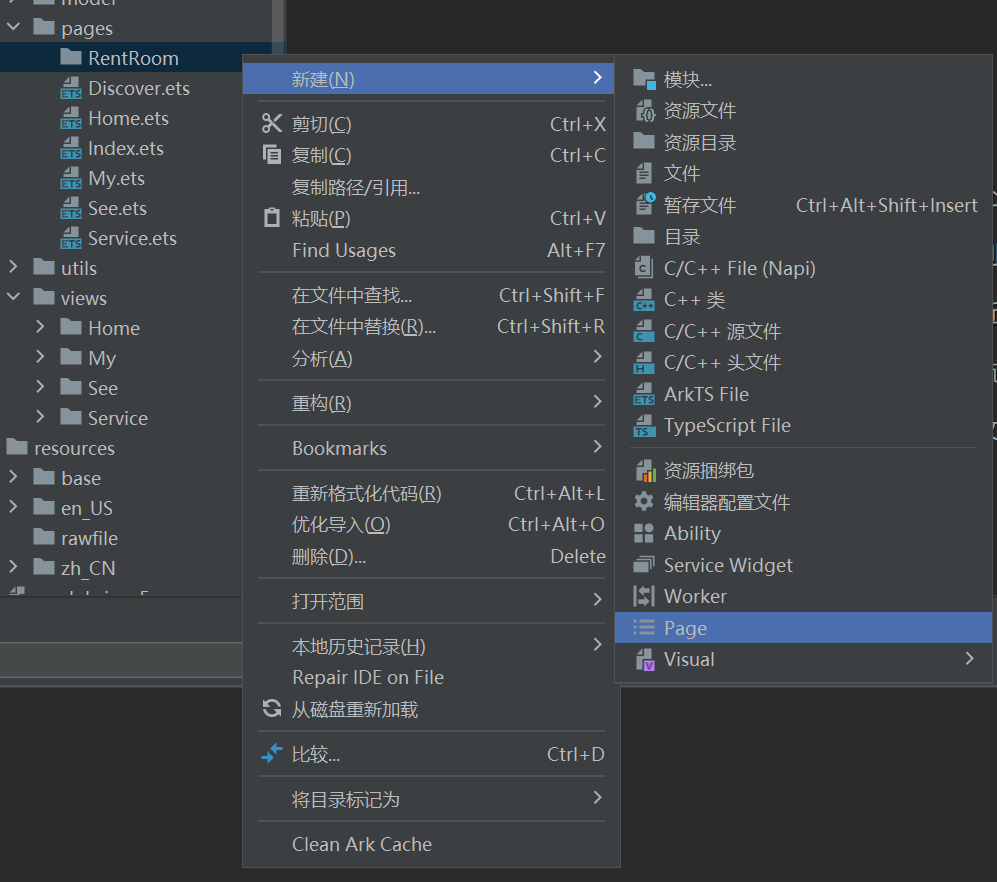The image size is (997, 882).
Task: Click the clipboard icon beside 粘贴(P)
Action: (x=272, y=217)
